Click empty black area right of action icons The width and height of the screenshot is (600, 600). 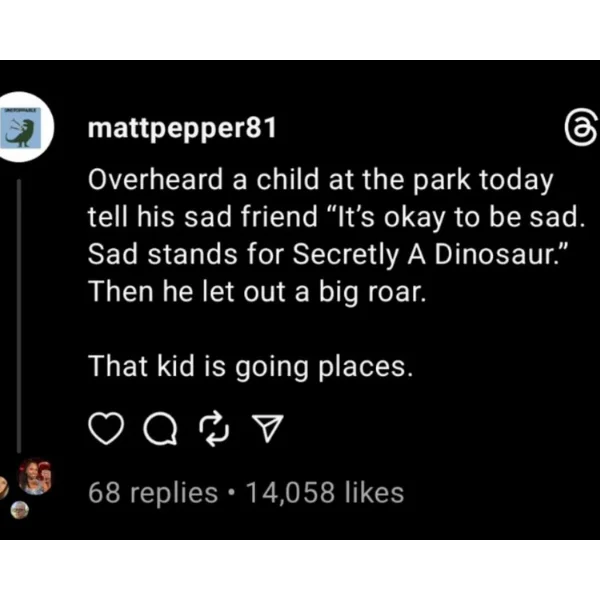440,429
